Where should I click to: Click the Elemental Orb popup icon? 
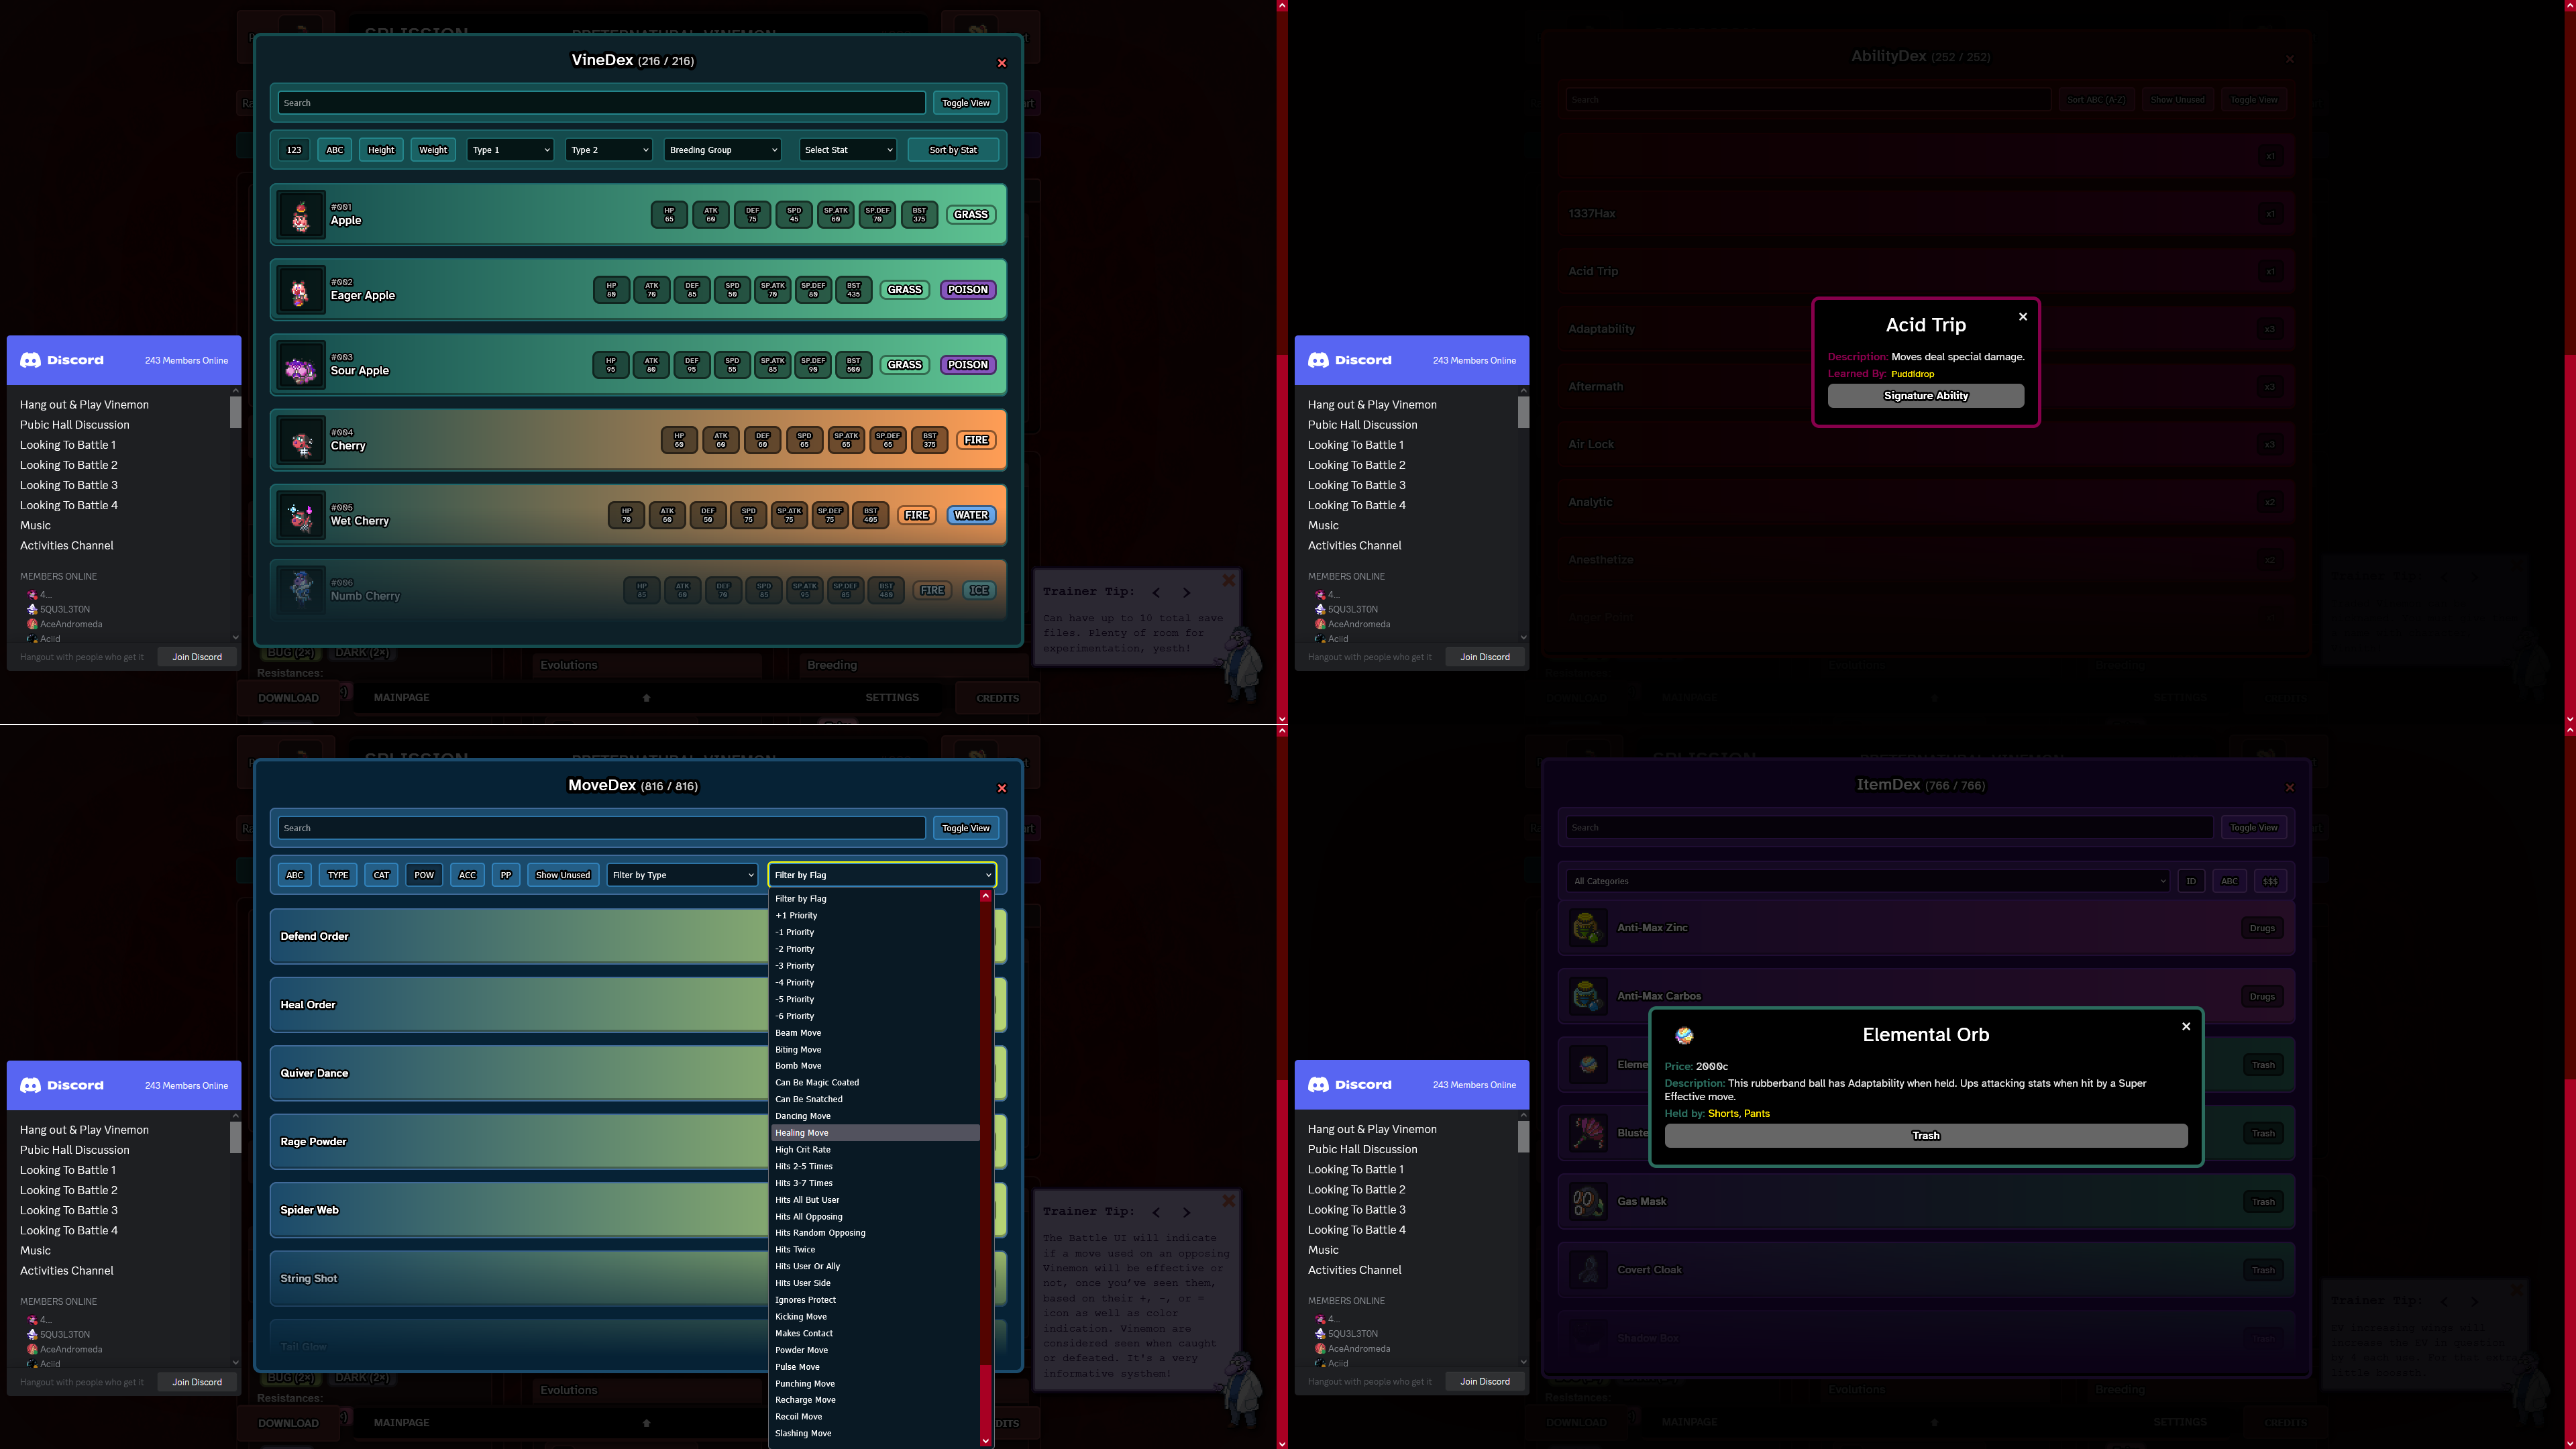tap(1684, 1035)
